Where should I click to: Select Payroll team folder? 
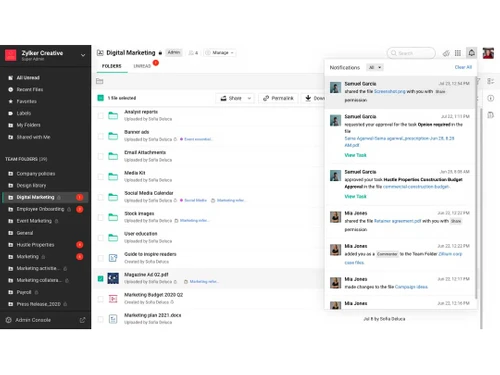45,292
